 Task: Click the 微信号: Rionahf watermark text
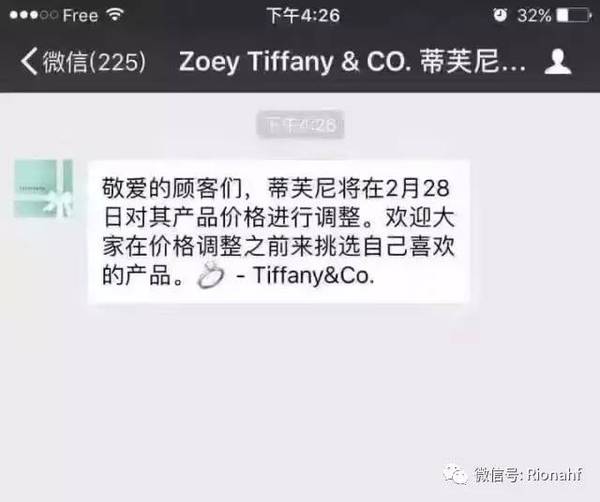click(x=528, y=474)
